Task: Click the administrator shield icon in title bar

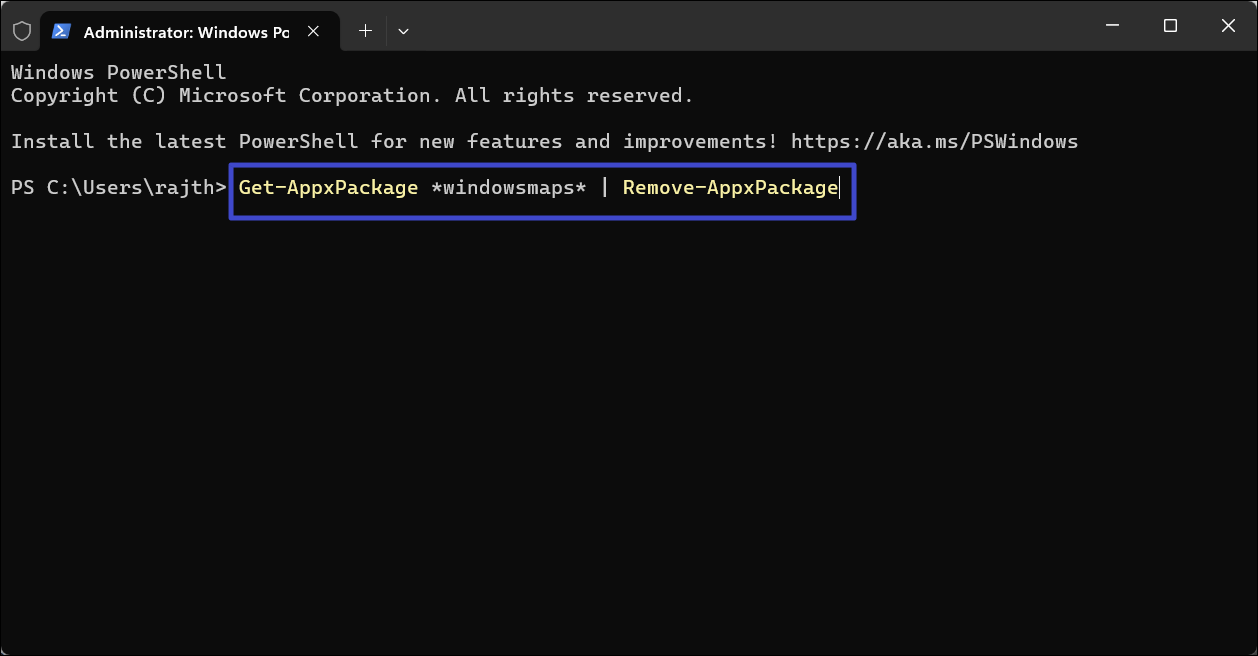Action: (21, 31)
